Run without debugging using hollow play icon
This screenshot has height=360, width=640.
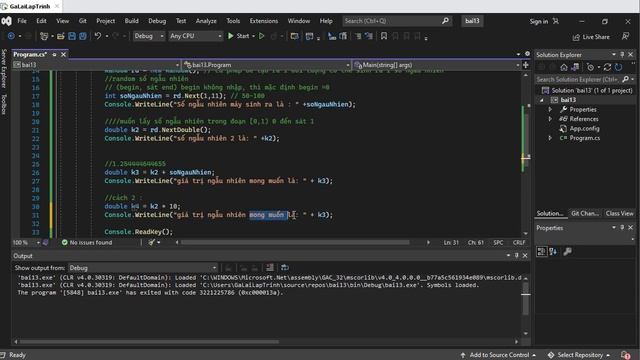[262, 36]
